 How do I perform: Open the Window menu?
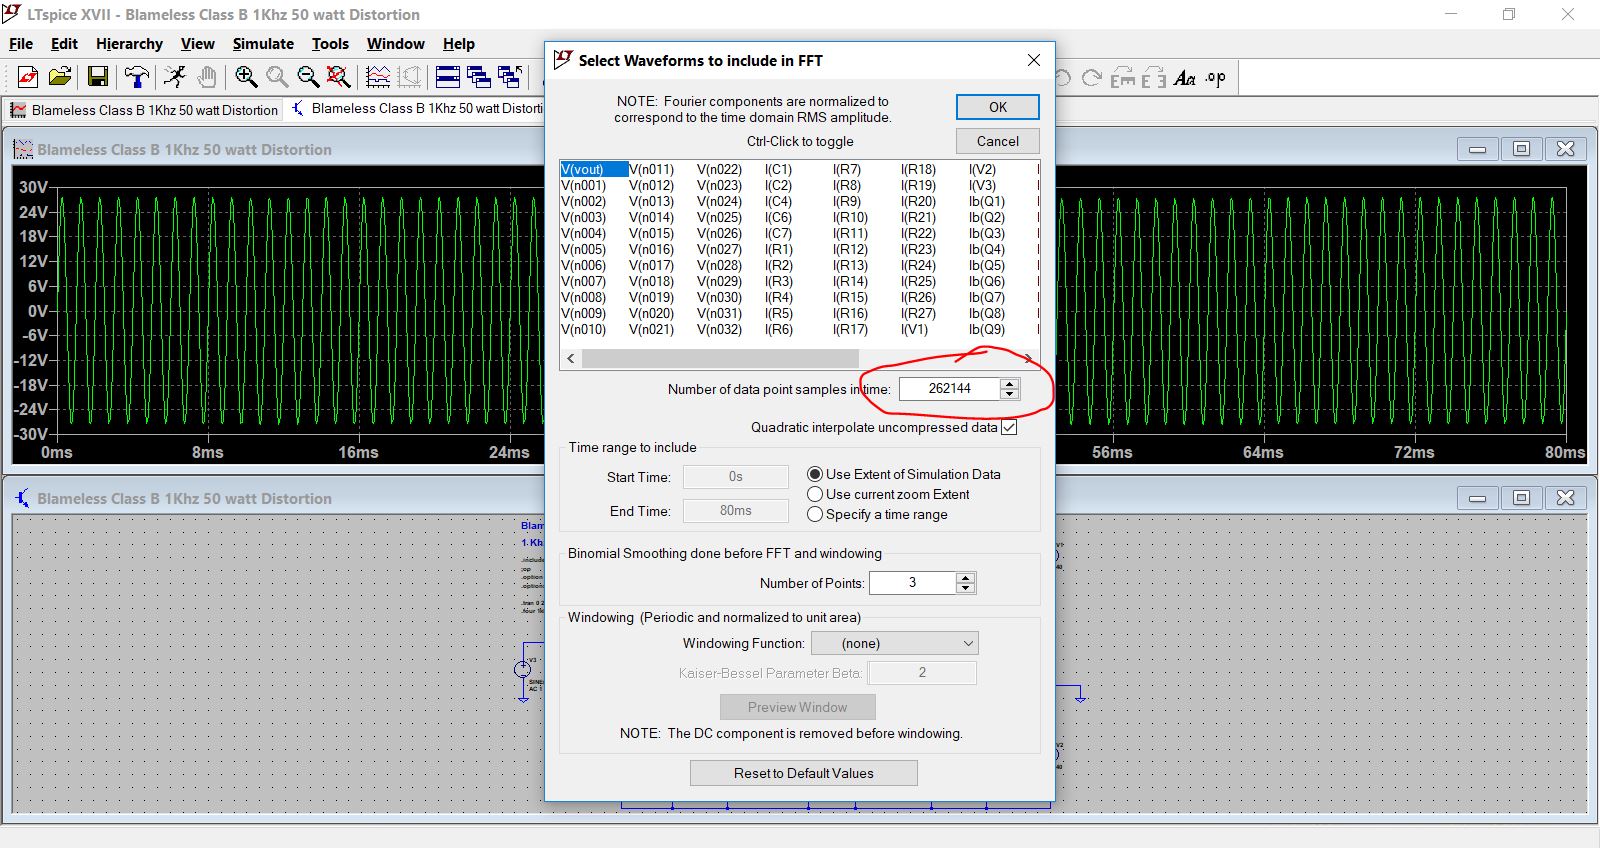[x=395, y=44]
